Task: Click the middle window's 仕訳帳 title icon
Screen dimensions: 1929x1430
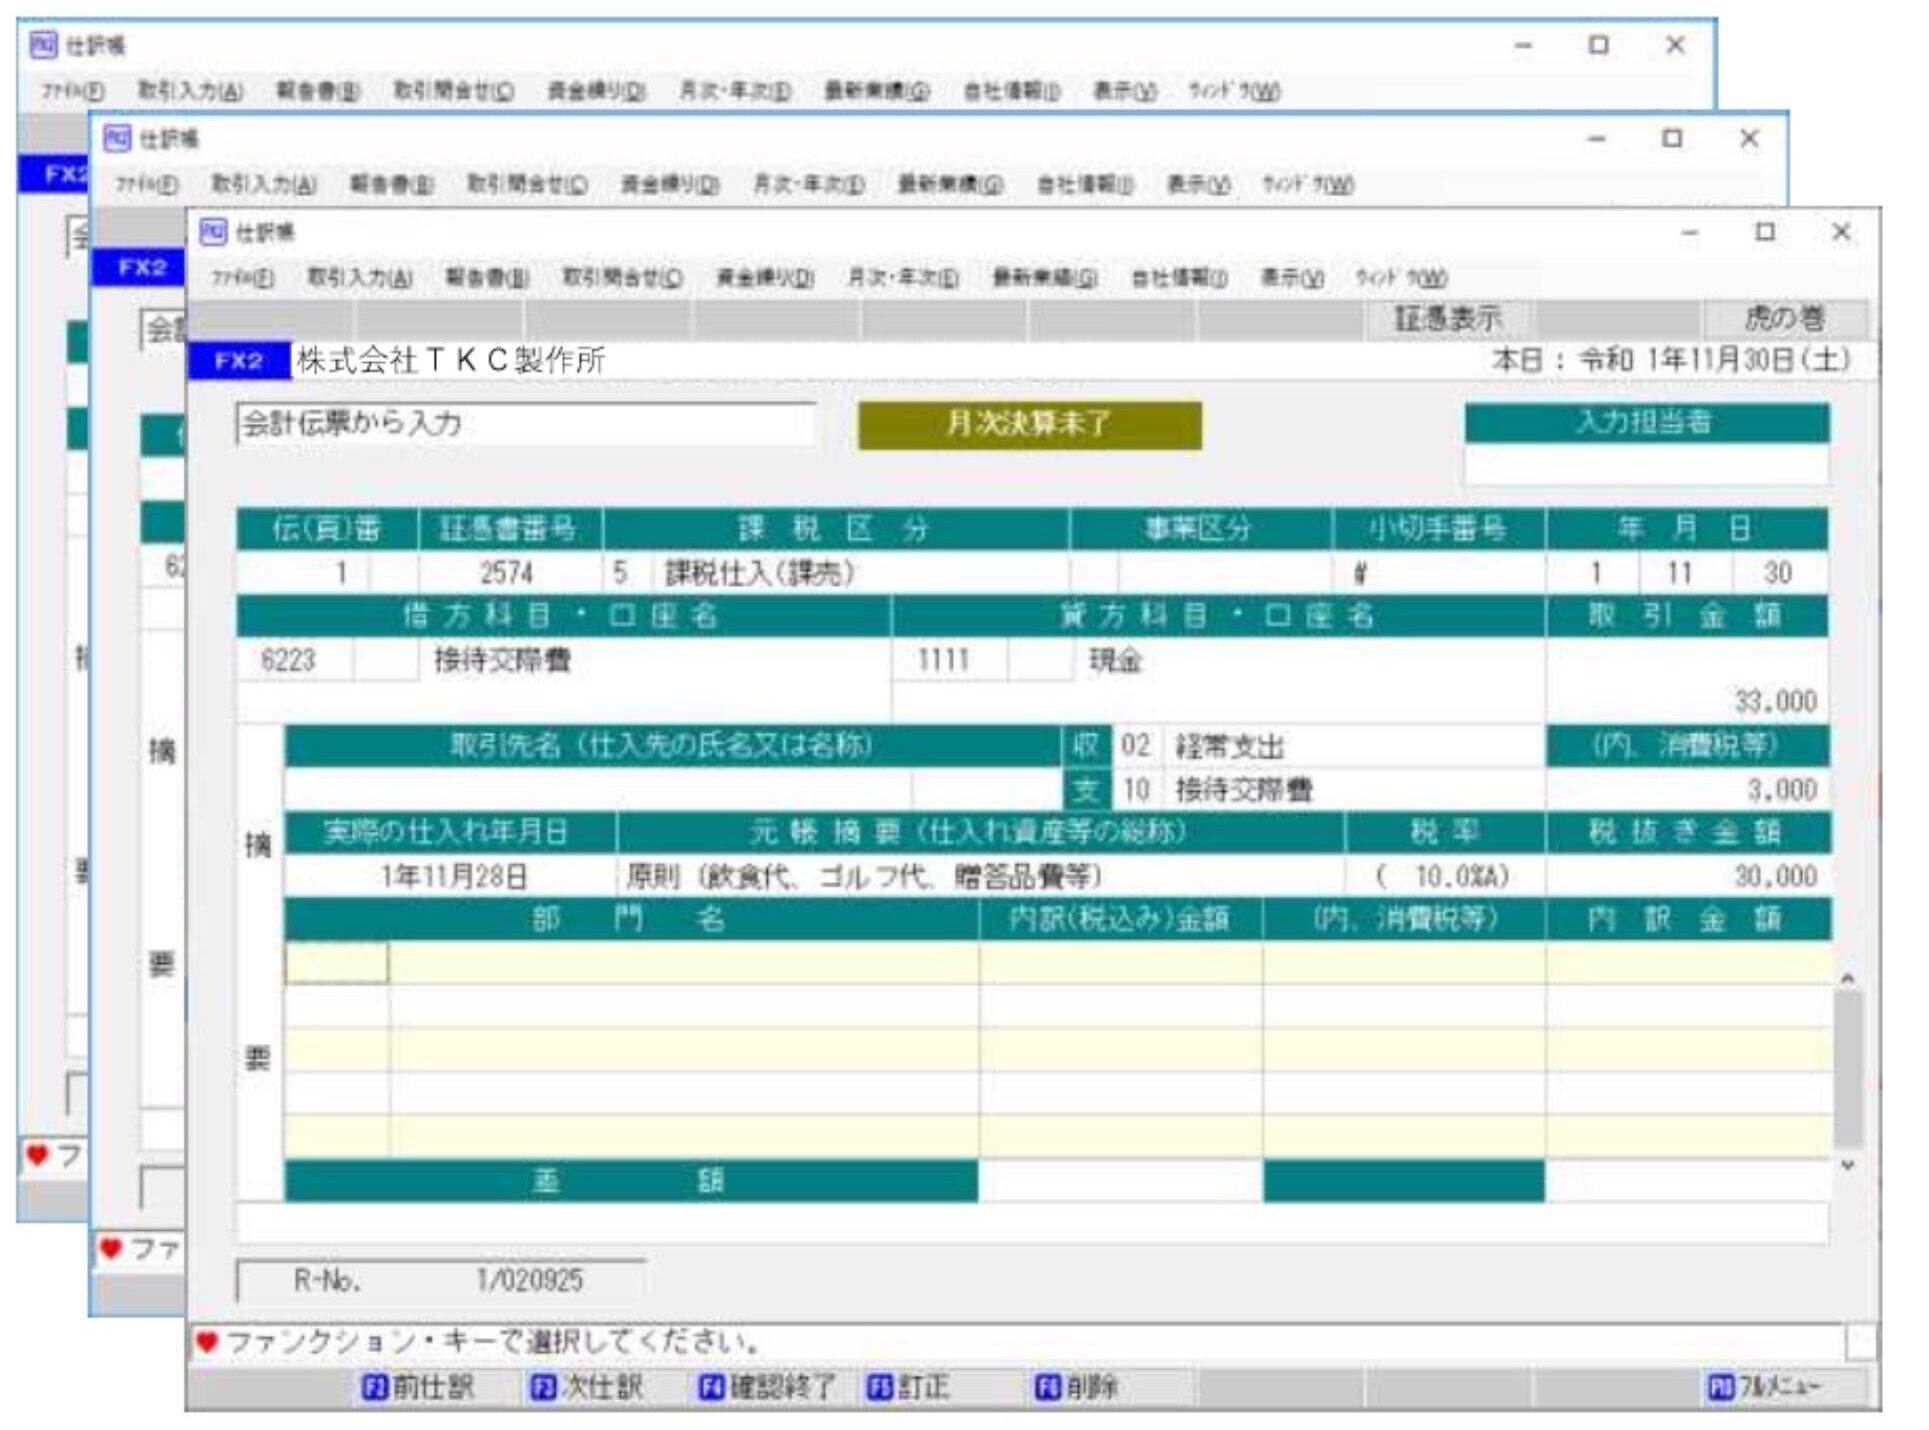Action: pyautogui.click(x=117, y=138)
